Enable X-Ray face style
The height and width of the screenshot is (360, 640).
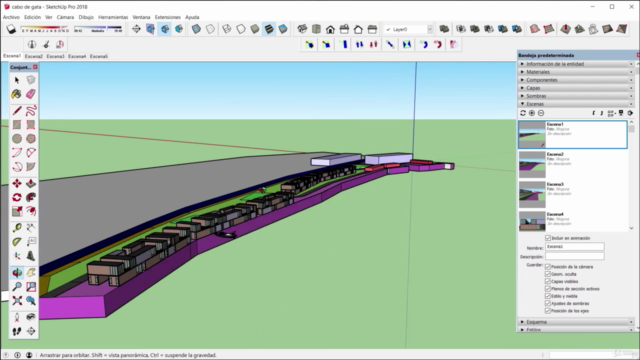[196, 29]
